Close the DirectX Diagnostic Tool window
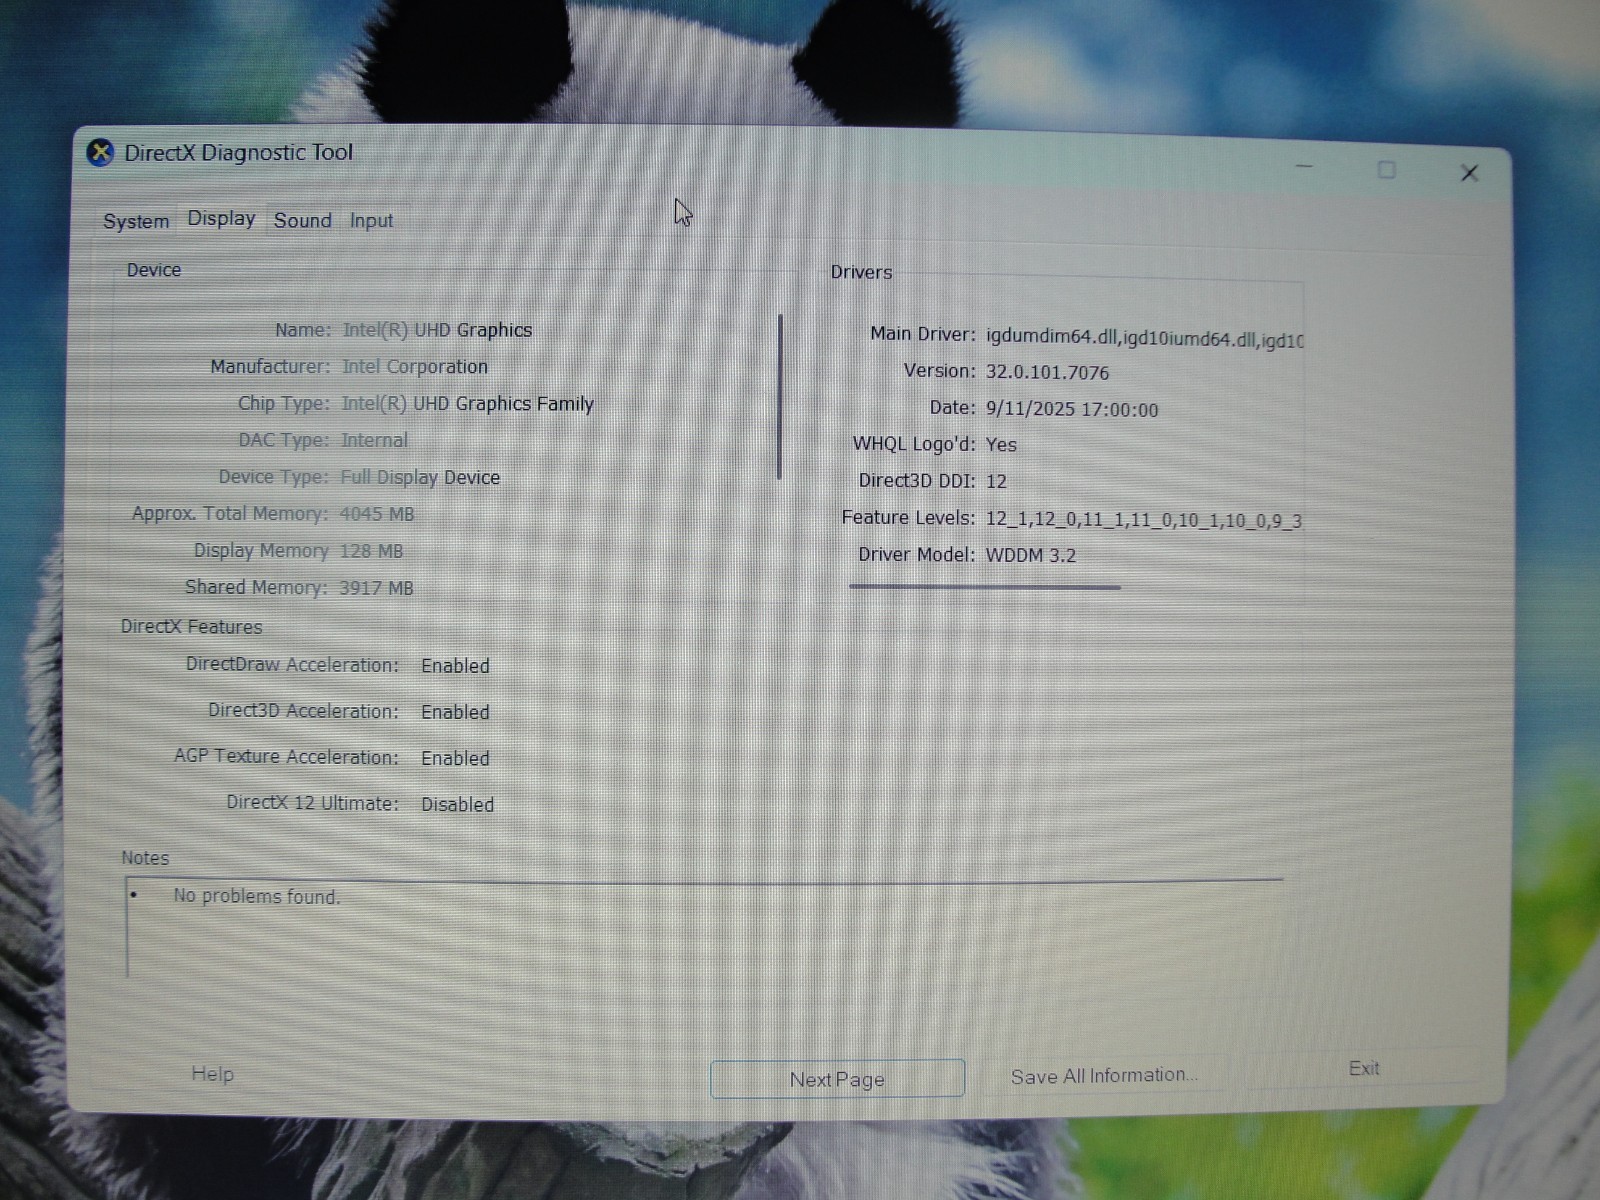1600x1200 pixels. tap(1469, 173)
